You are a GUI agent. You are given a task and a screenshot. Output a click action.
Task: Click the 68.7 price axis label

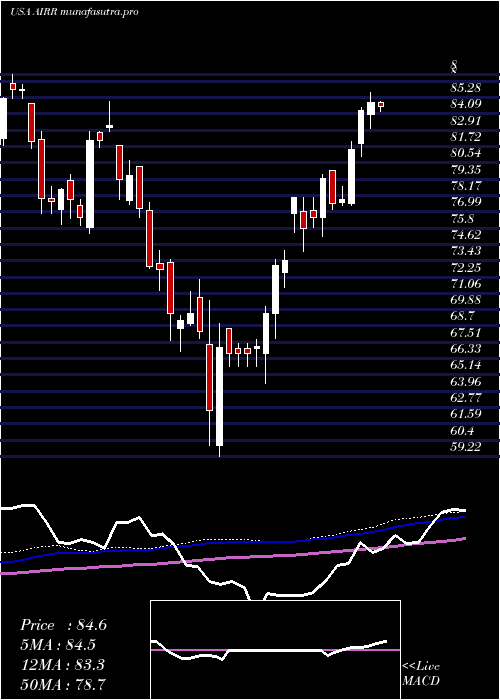(x=462, y=316)
